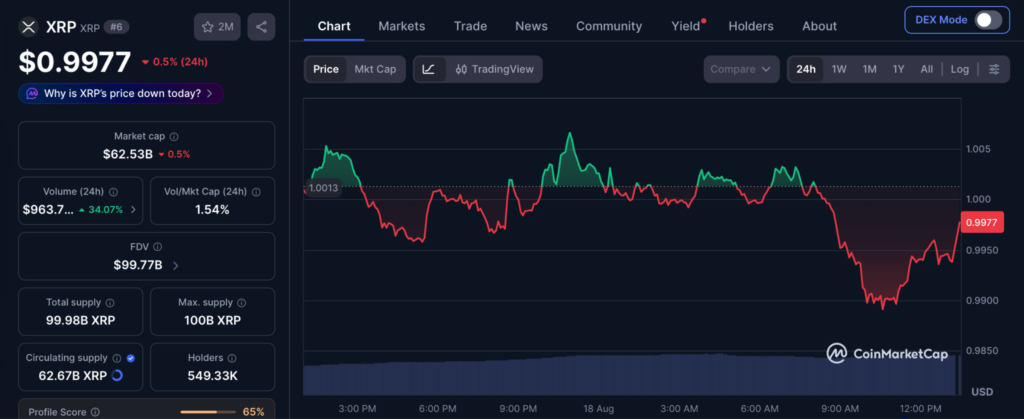Click the verified badge by Circulating supply
The height and width of the screenshot is (419, 1024).
coord(131,358)
